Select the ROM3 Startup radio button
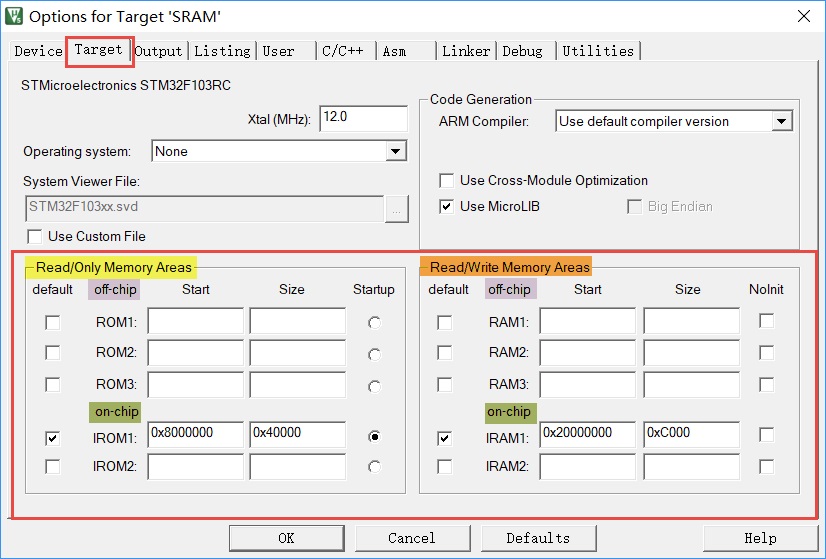 (375, 387)
